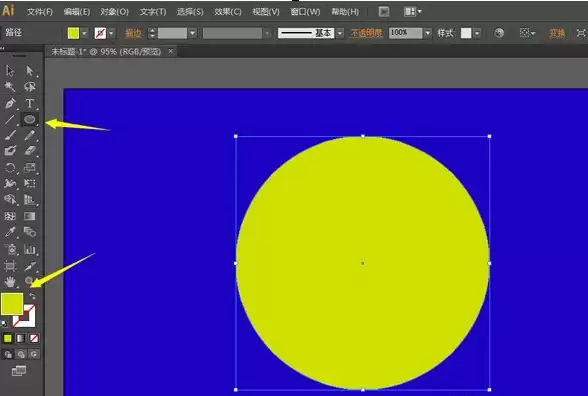Open the 文件(F) menu
Viewport: 588px width, 396px height.
[40, 12]
